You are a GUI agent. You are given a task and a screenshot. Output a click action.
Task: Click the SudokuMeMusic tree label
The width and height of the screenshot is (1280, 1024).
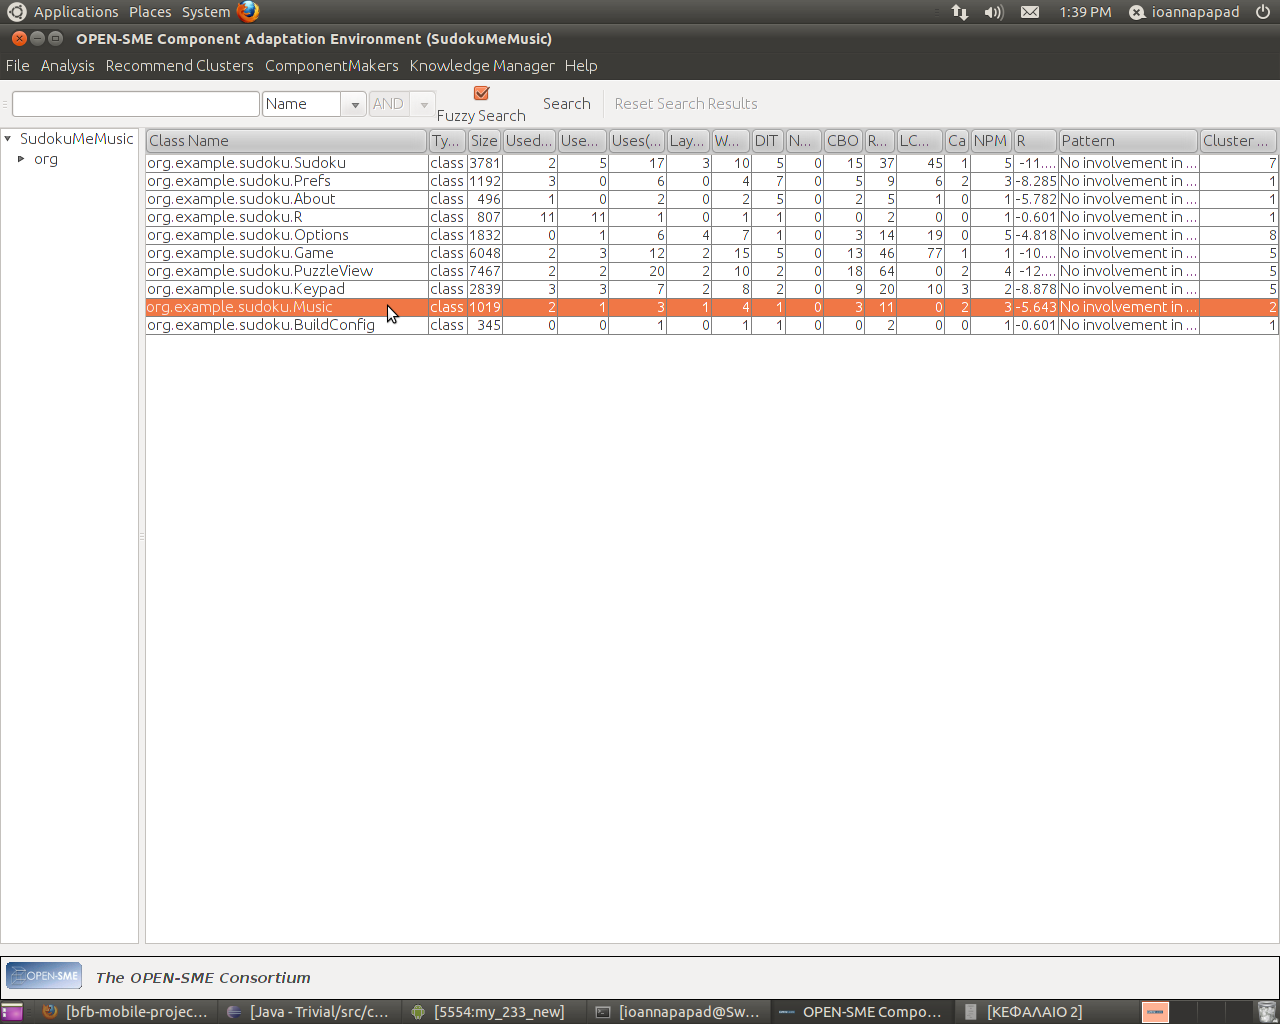76,139
